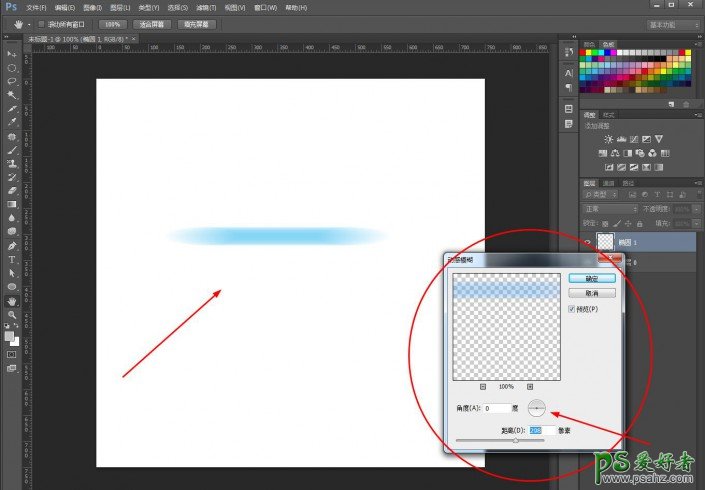Open Adjustments panel menu

[x=698, y=115]
